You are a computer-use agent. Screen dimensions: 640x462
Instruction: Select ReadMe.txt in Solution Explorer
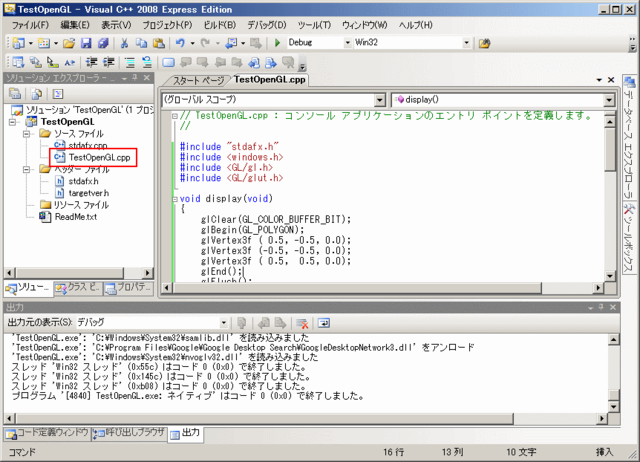click(76, 217)
